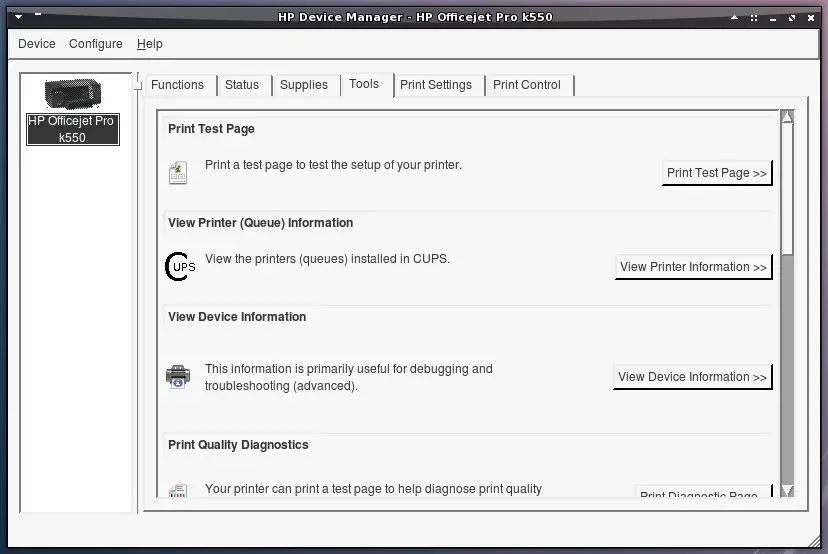The width and height of the screenshot is (828, 554).
Task: Click the text 'Print a test page to test the setup'
Action: coord(333,165)
